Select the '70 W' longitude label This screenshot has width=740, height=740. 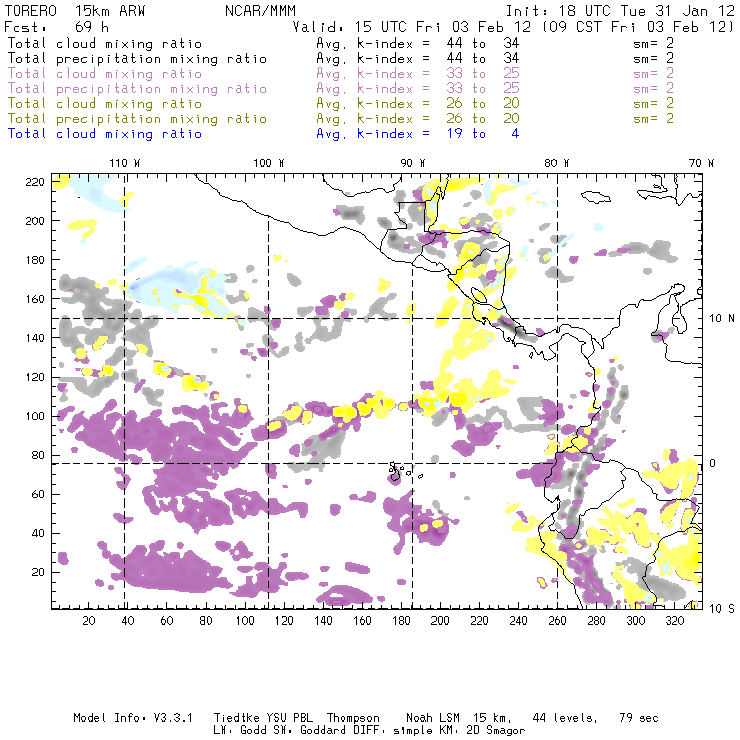point(701,163)
